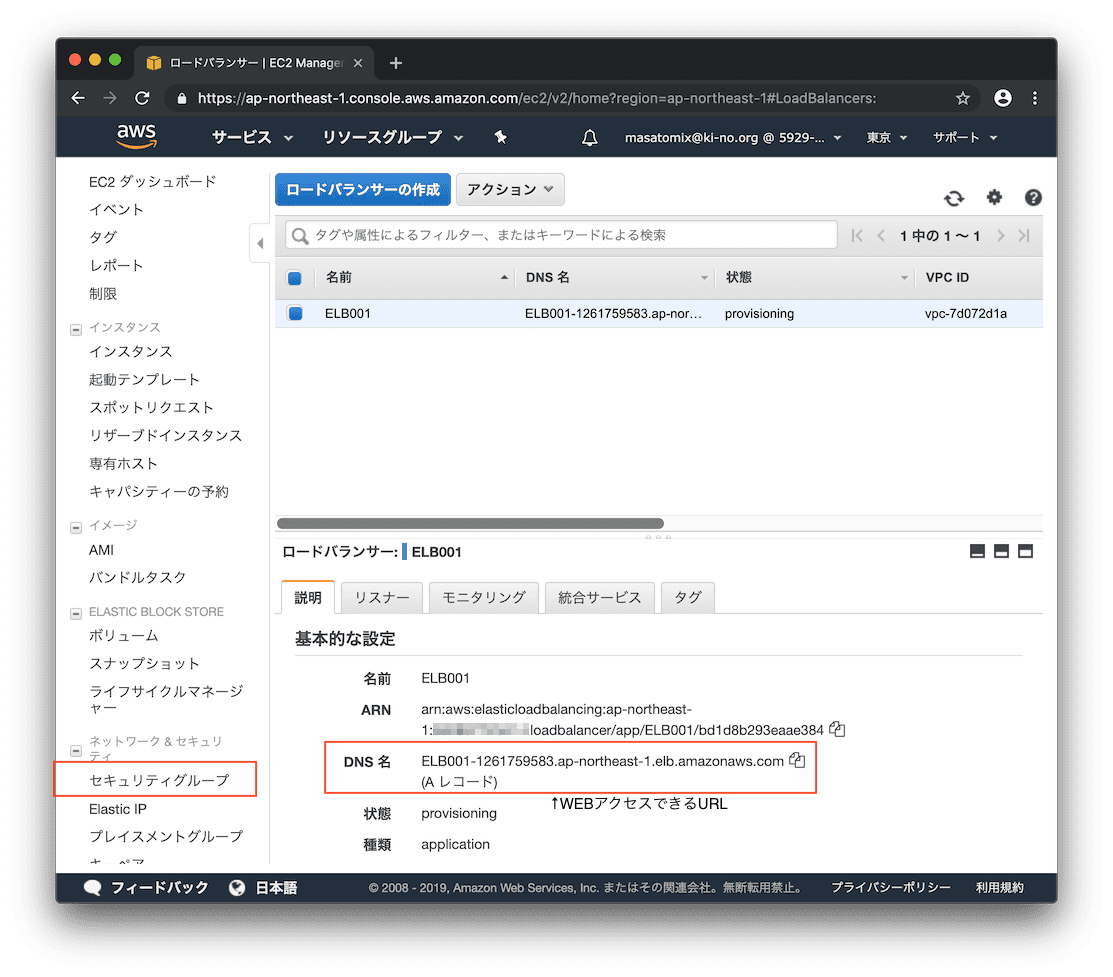Click the globe language icon in footer
1113x977 pixels.
237,888
